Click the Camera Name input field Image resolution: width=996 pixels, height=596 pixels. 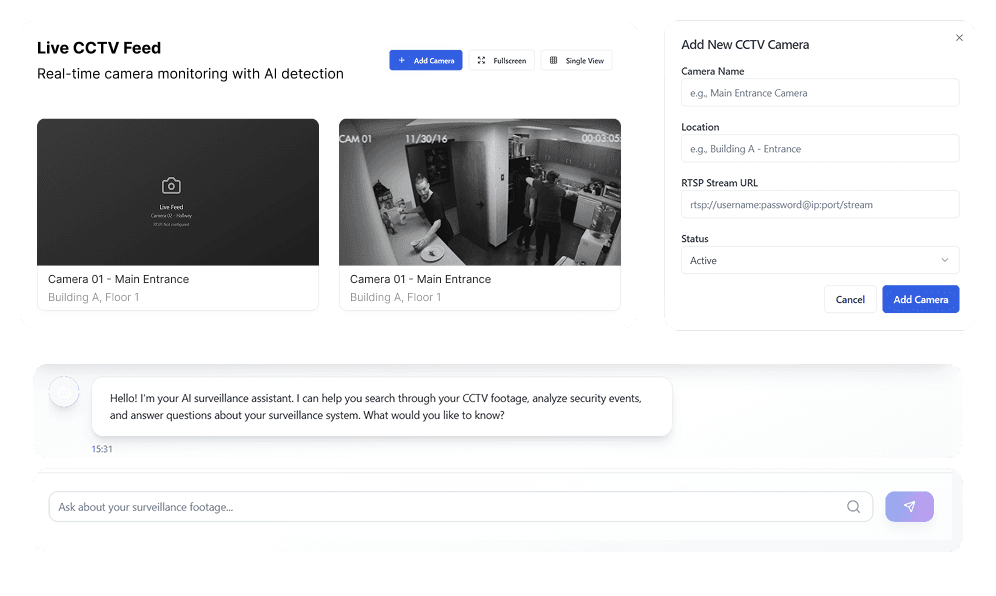pos(820,92)
